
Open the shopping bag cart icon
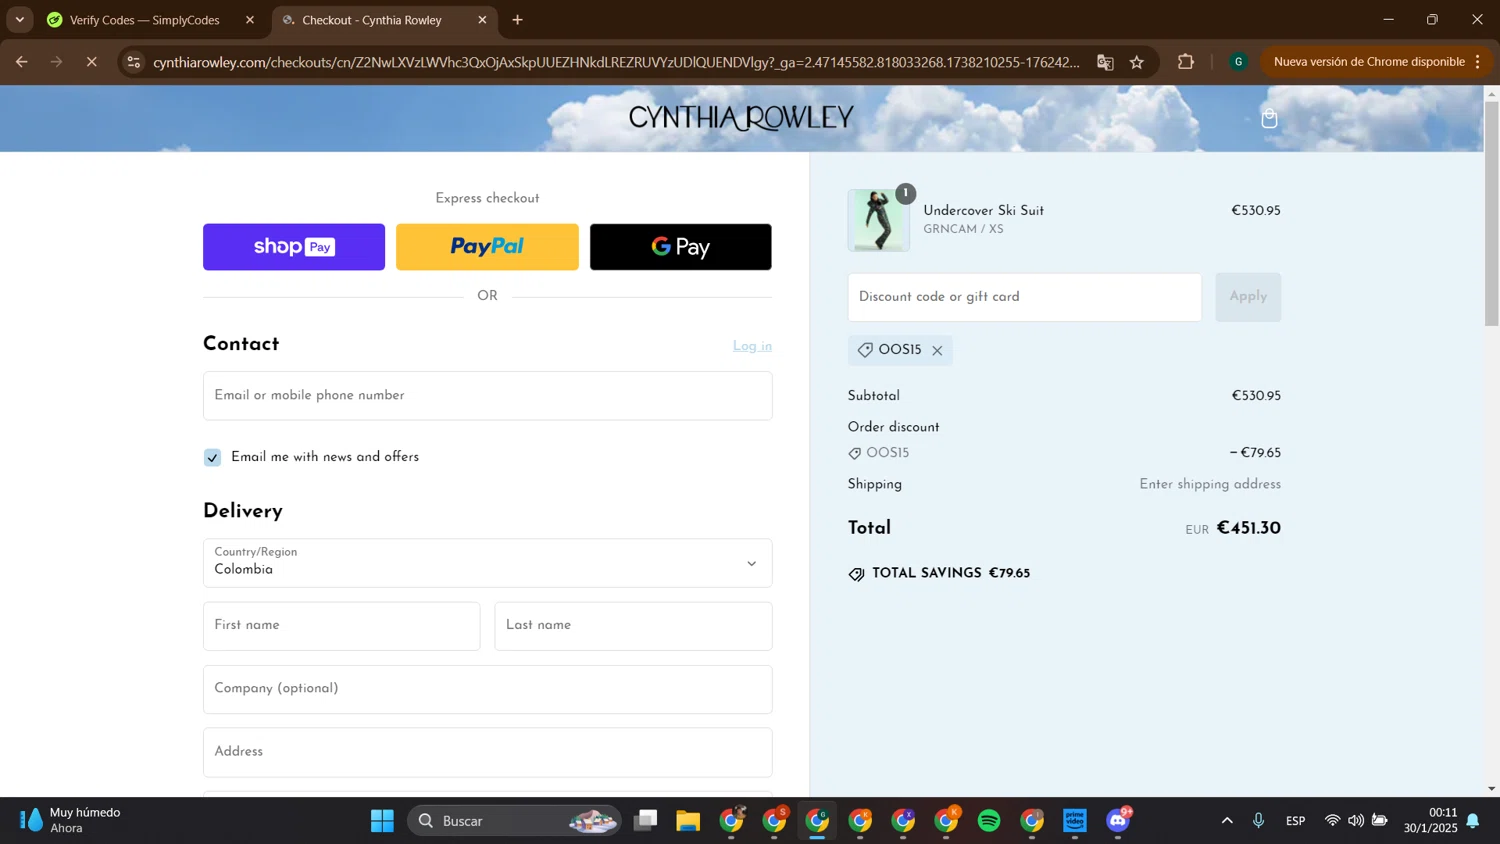coord(1269,119)
